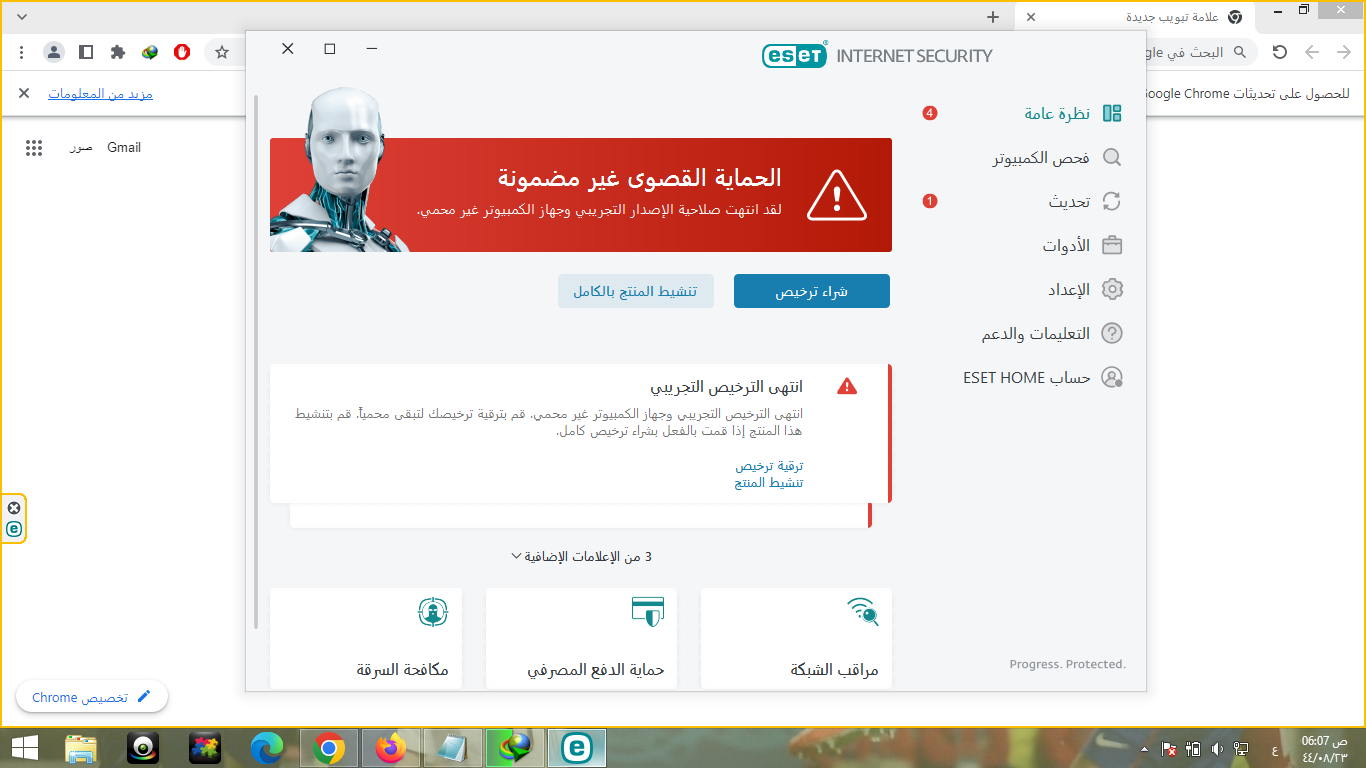Click the Buy license (شراء ترخيص) button
This screenshot has width=1366, height=768.
812,291
